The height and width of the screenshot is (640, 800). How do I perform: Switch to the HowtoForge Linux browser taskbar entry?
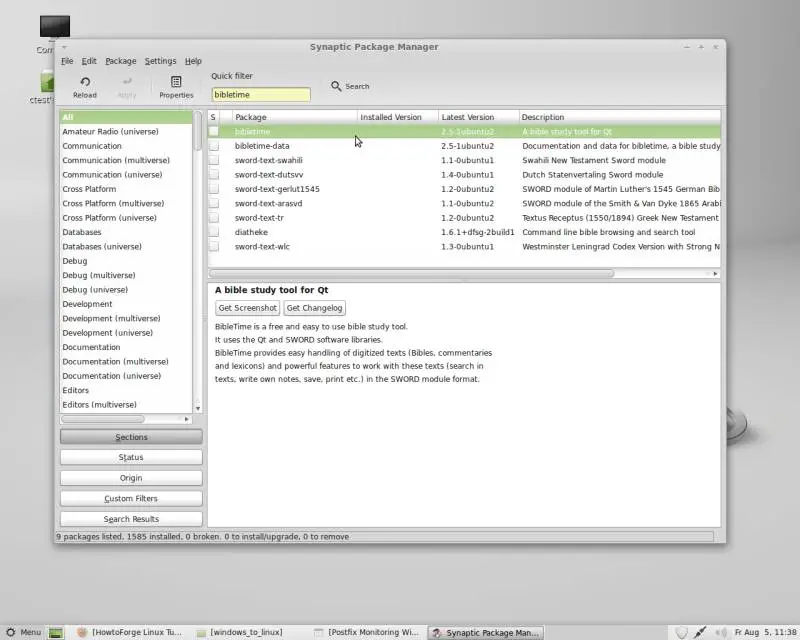tap(130, 632)
